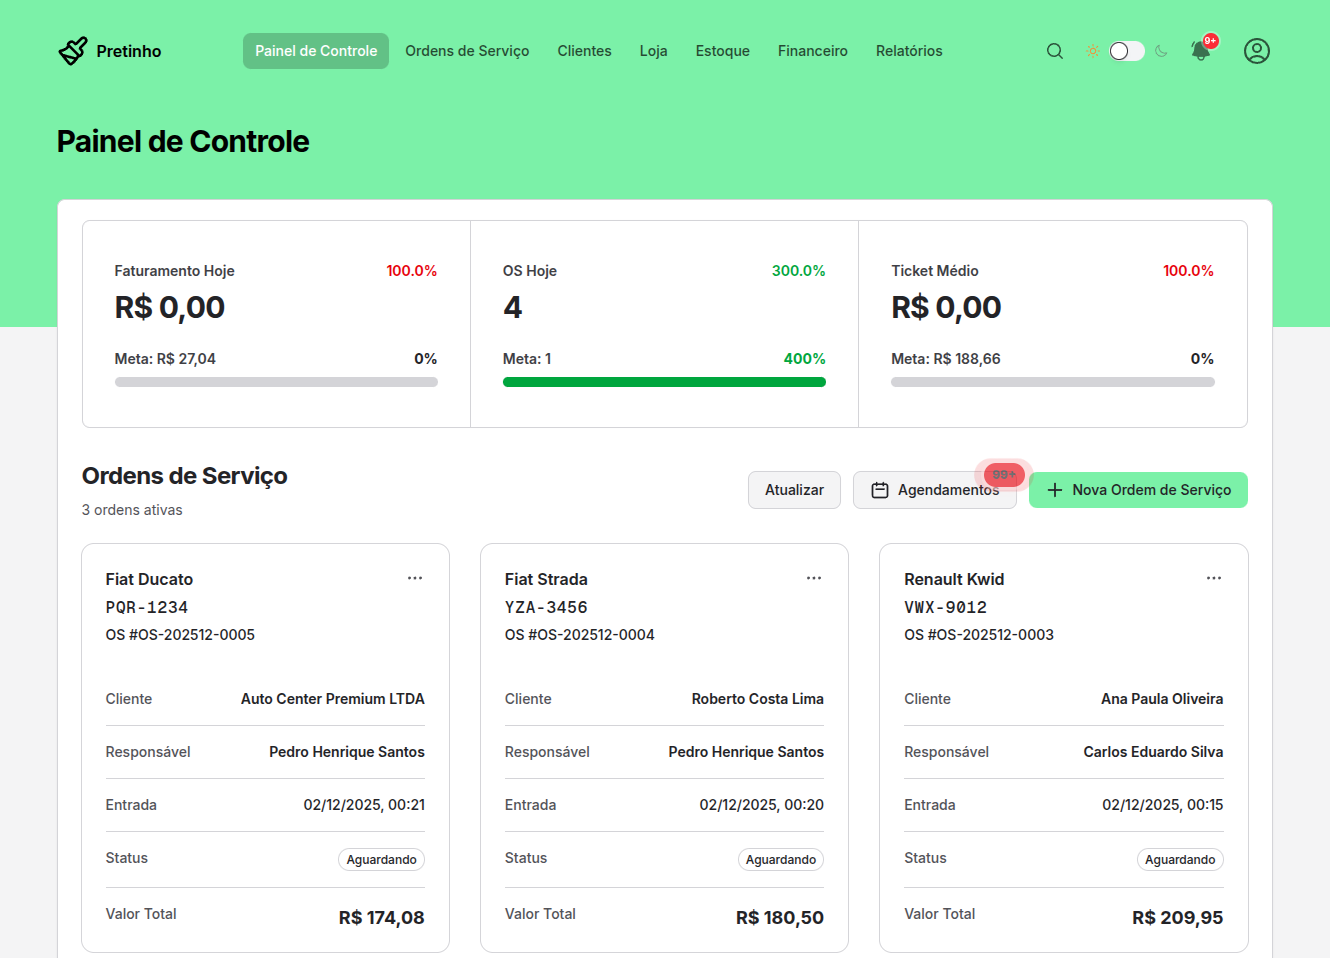Screen dimensions: 1330x958
Task: Click Aguardando status badge on Fiat Ducato
Action: point(381,860)
